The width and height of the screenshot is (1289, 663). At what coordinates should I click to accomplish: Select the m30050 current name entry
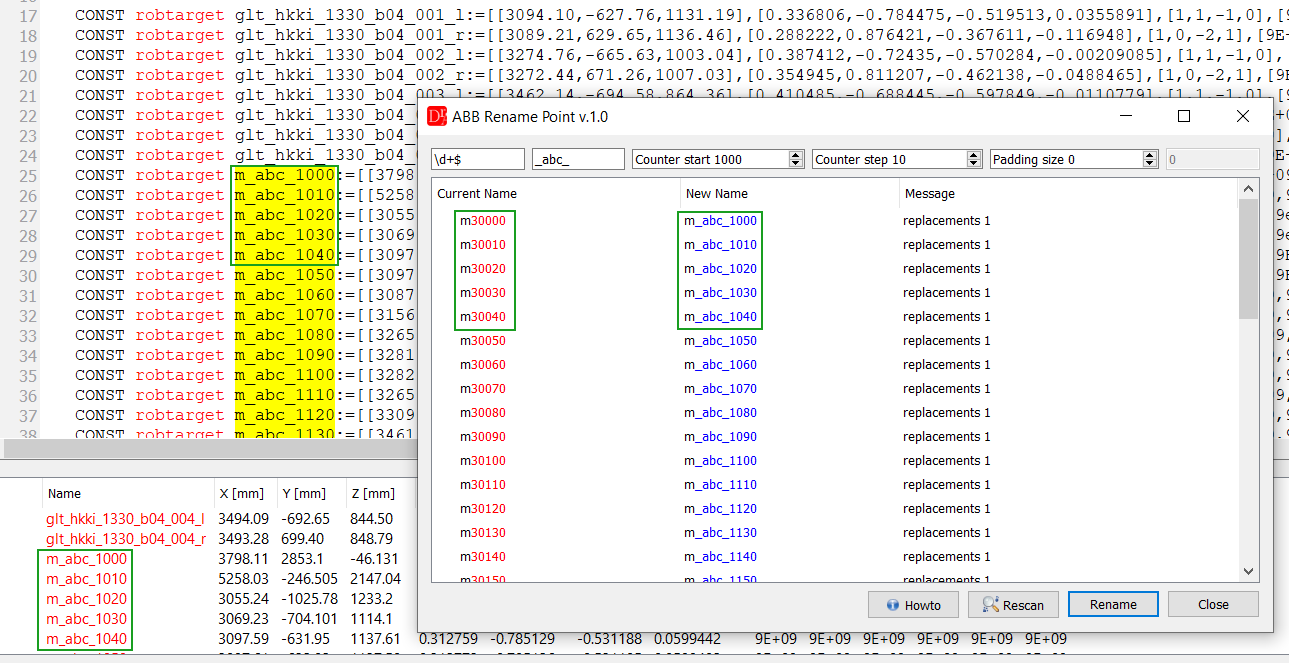point(483,341)
